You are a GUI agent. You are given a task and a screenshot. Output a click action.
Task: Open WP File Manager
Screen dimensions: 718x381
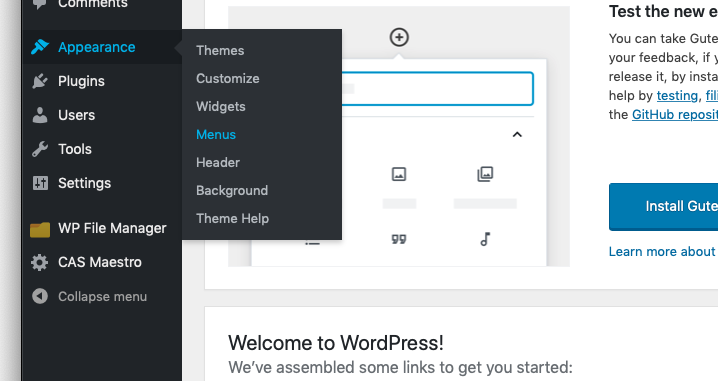tap(102, 229)
